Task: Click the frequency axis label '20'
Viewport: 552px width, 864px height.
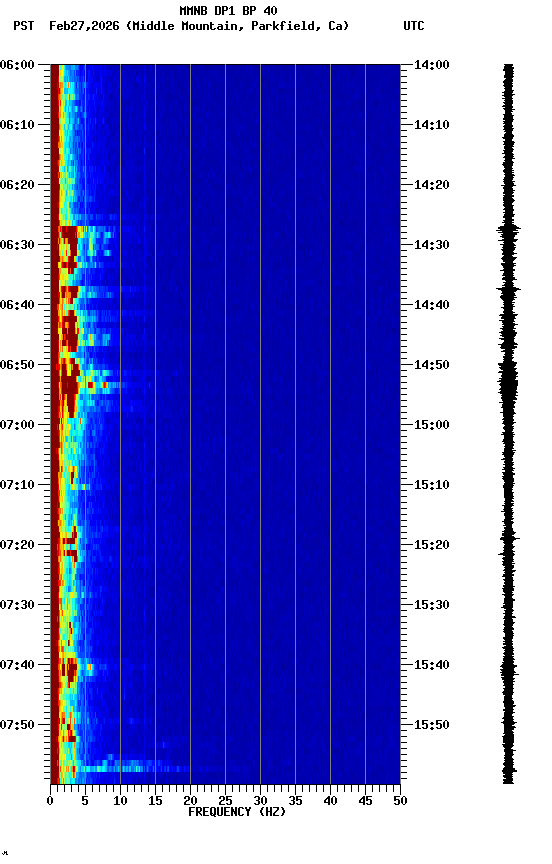Action: click(x=190, y=801)
